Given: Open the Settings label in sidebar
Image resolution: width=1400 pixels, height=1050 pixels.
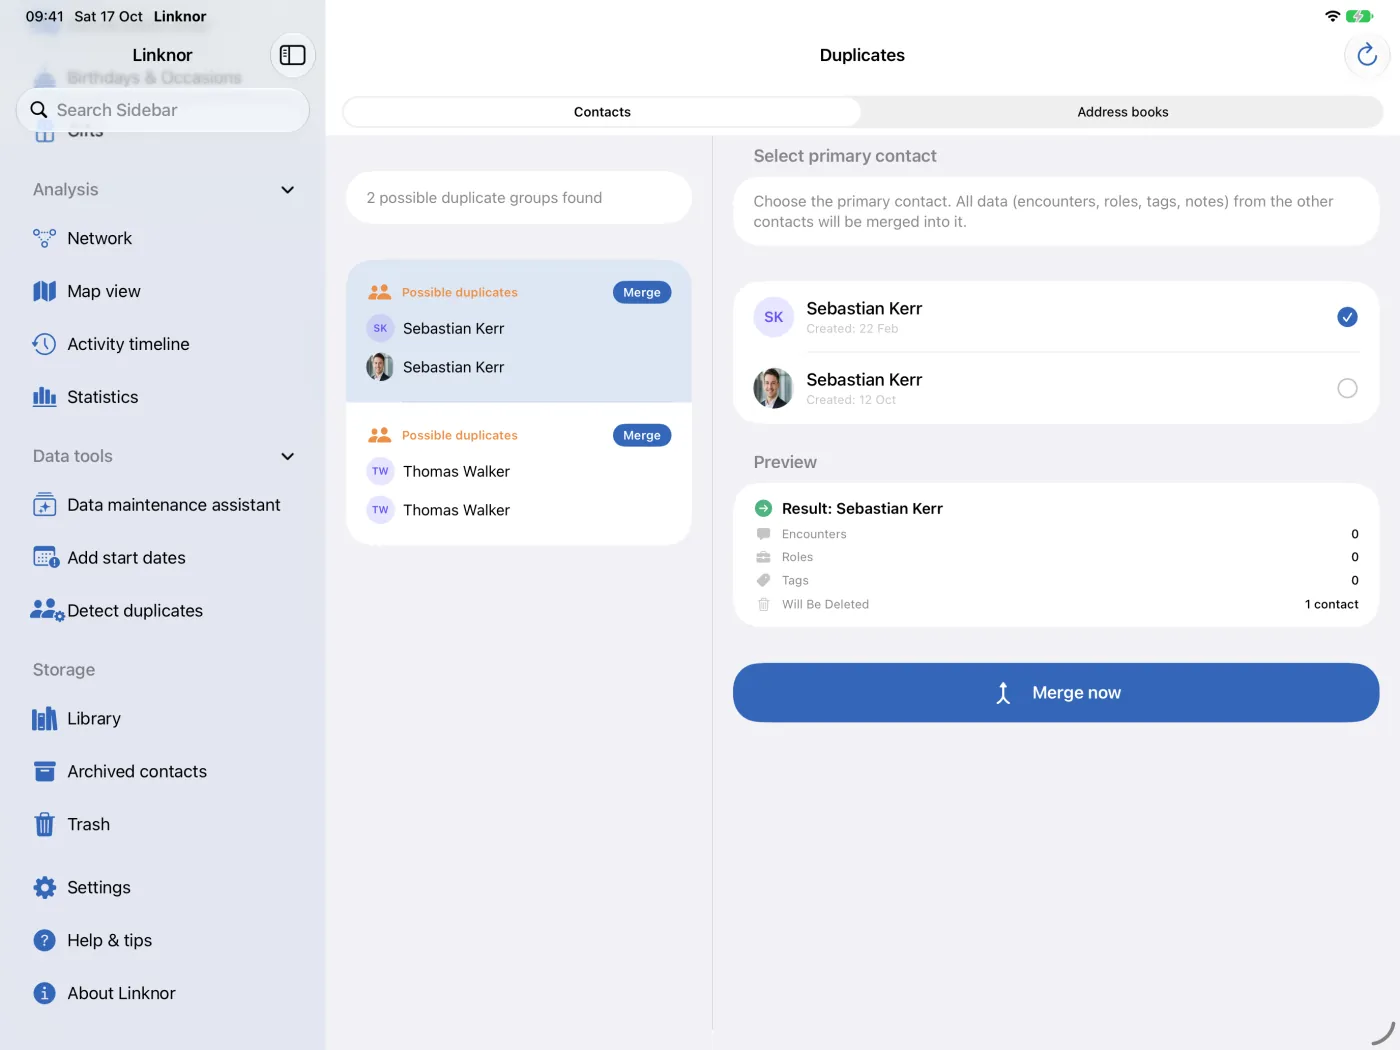Looking at the screenshot, I should [x=99, y=888].
